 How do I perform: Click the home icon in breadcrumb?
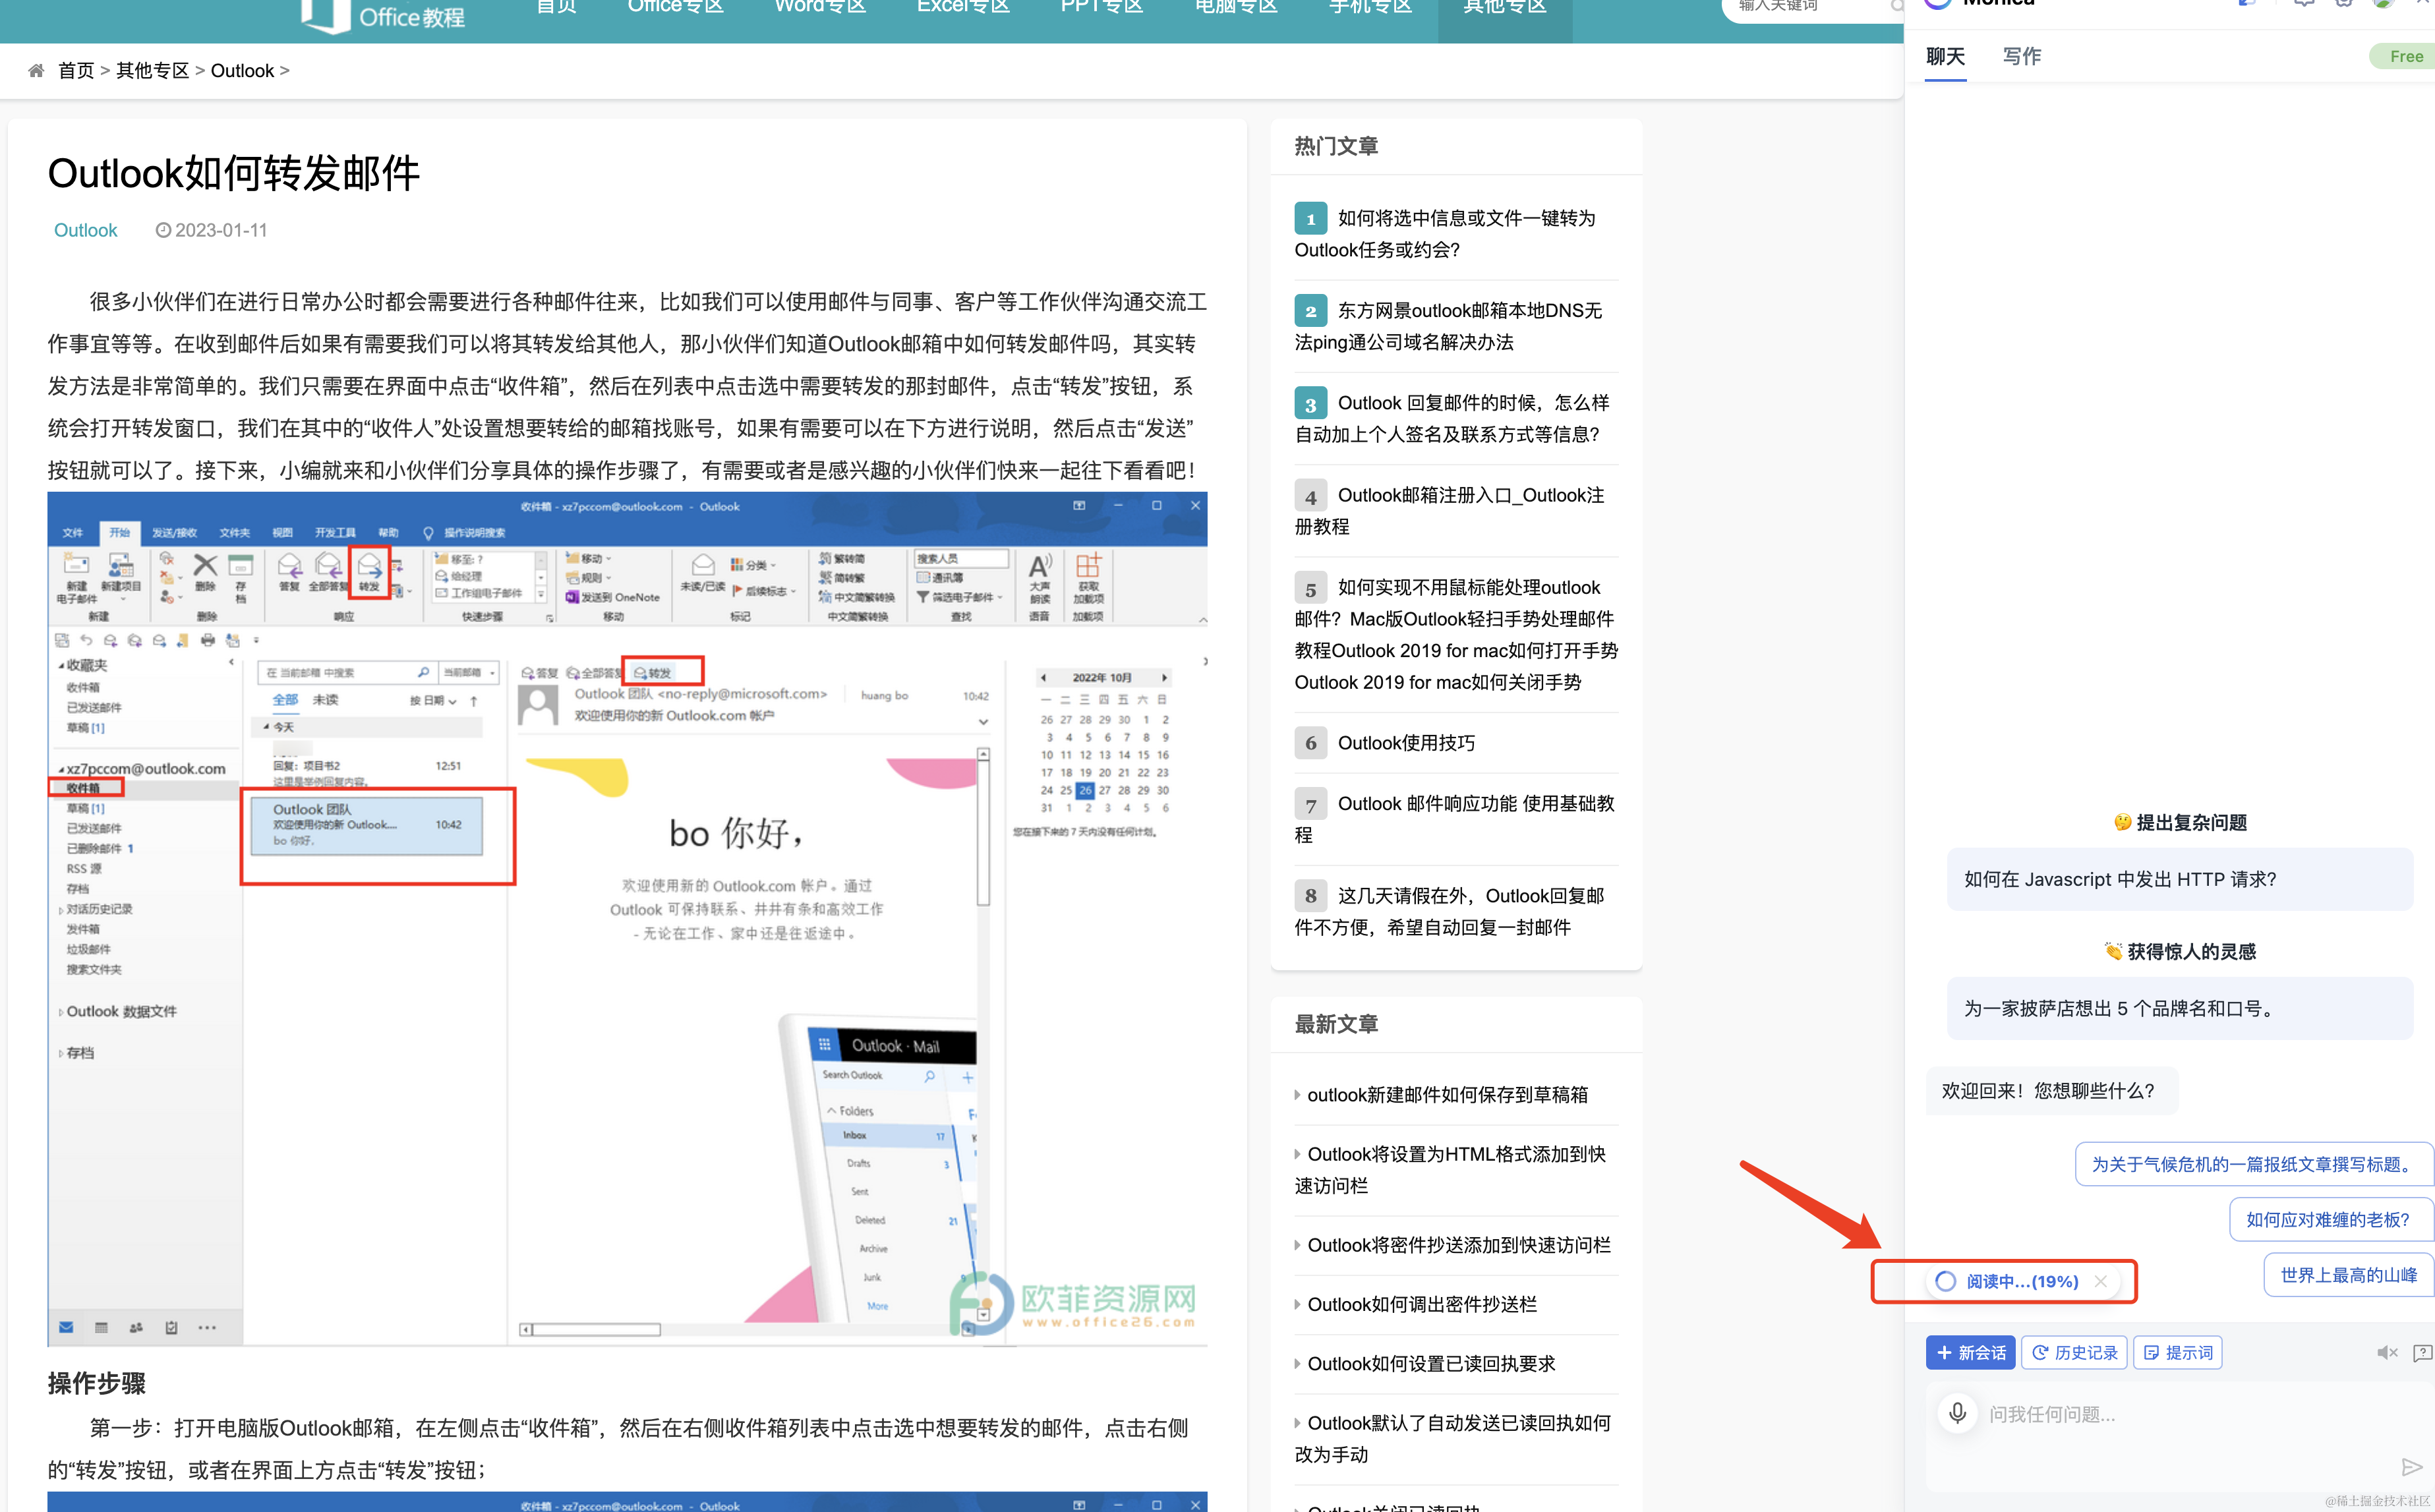(36, 71)
